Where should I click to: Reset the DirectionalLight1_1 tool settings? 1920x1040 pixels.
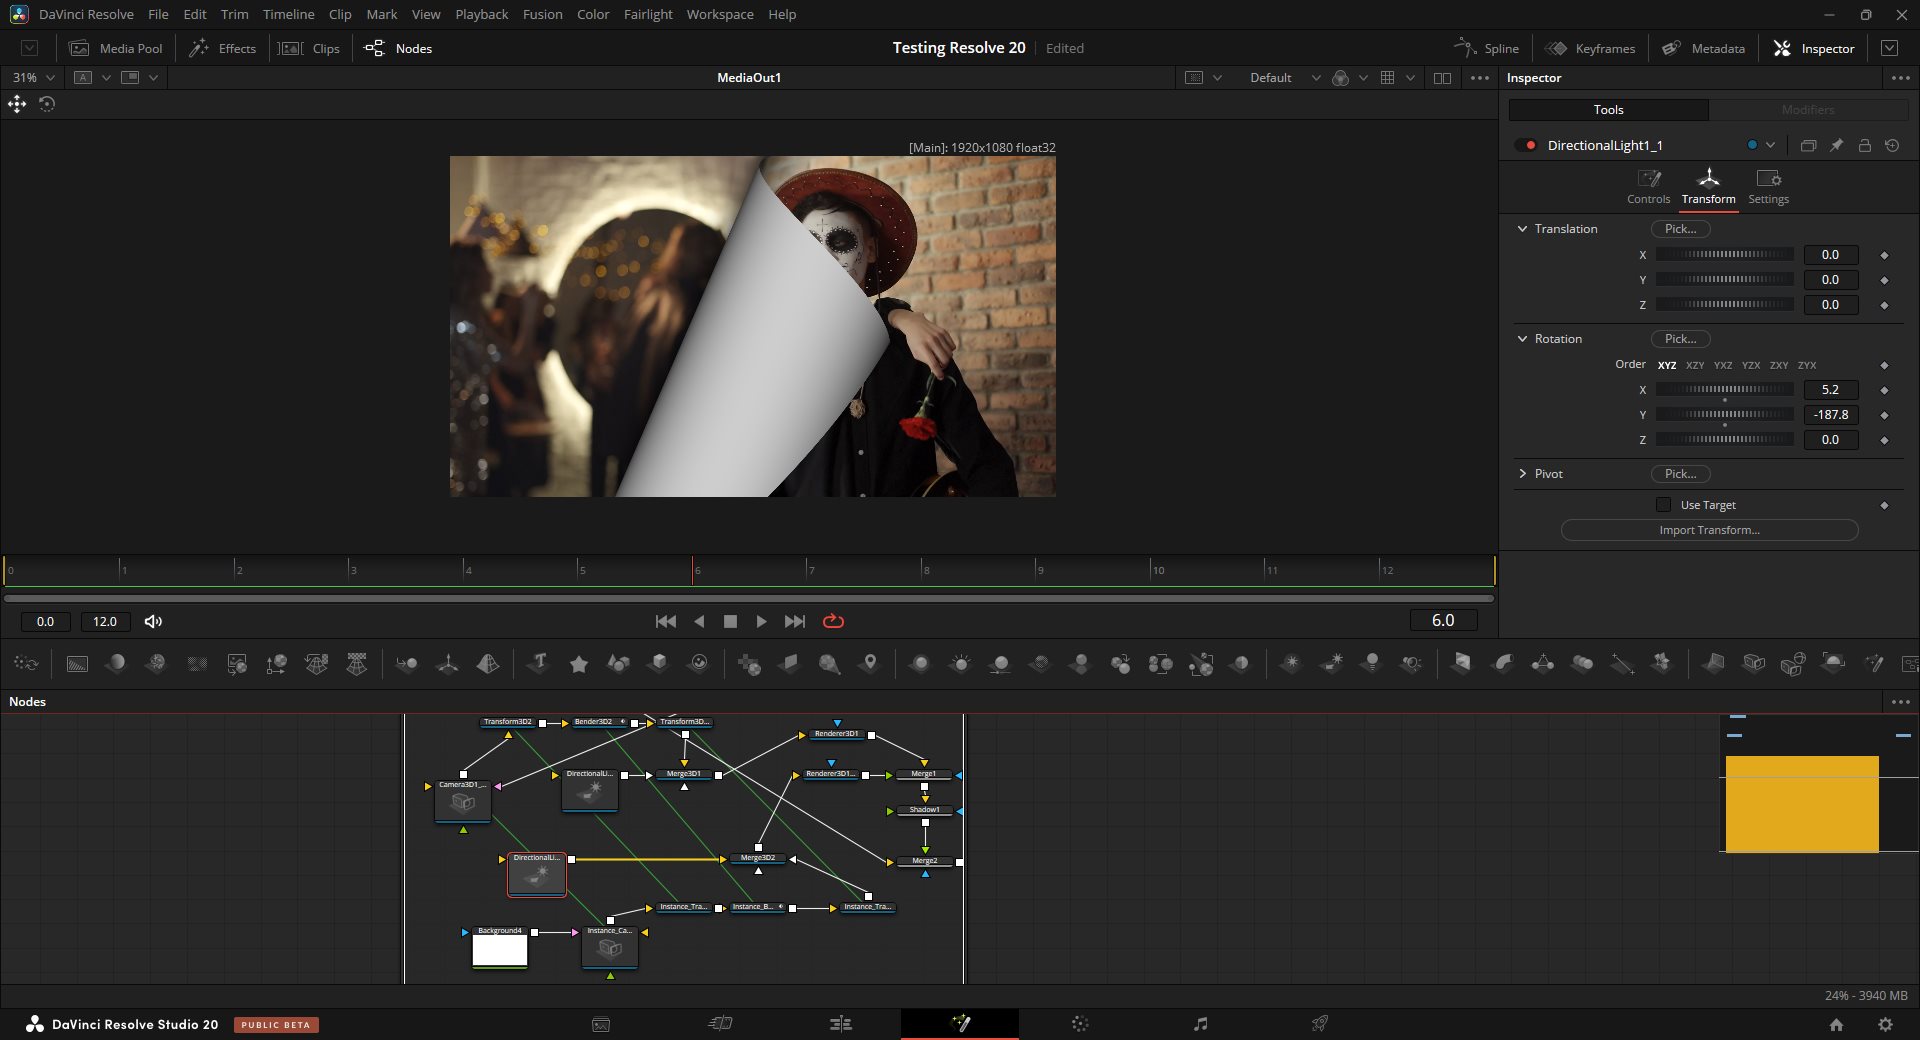pyautogui.click(x=1892, y=145)
